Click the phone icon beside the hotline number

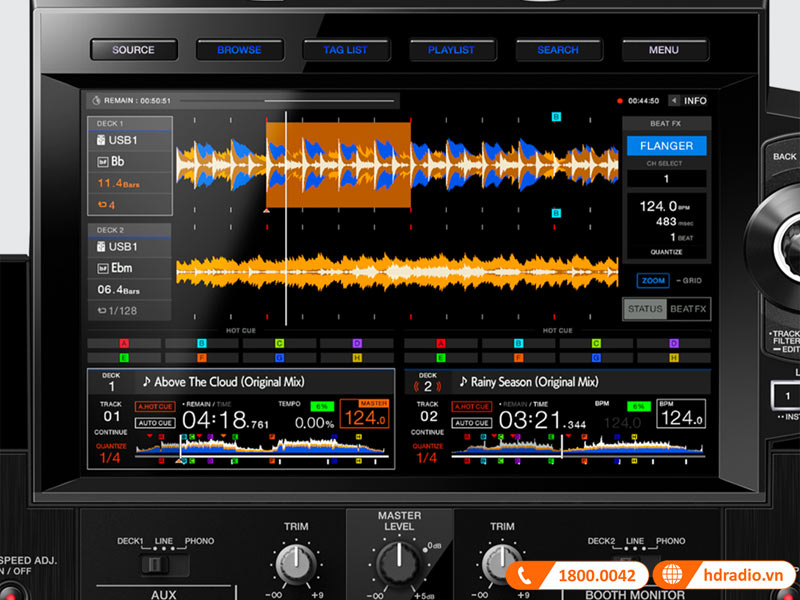[525, 575]
